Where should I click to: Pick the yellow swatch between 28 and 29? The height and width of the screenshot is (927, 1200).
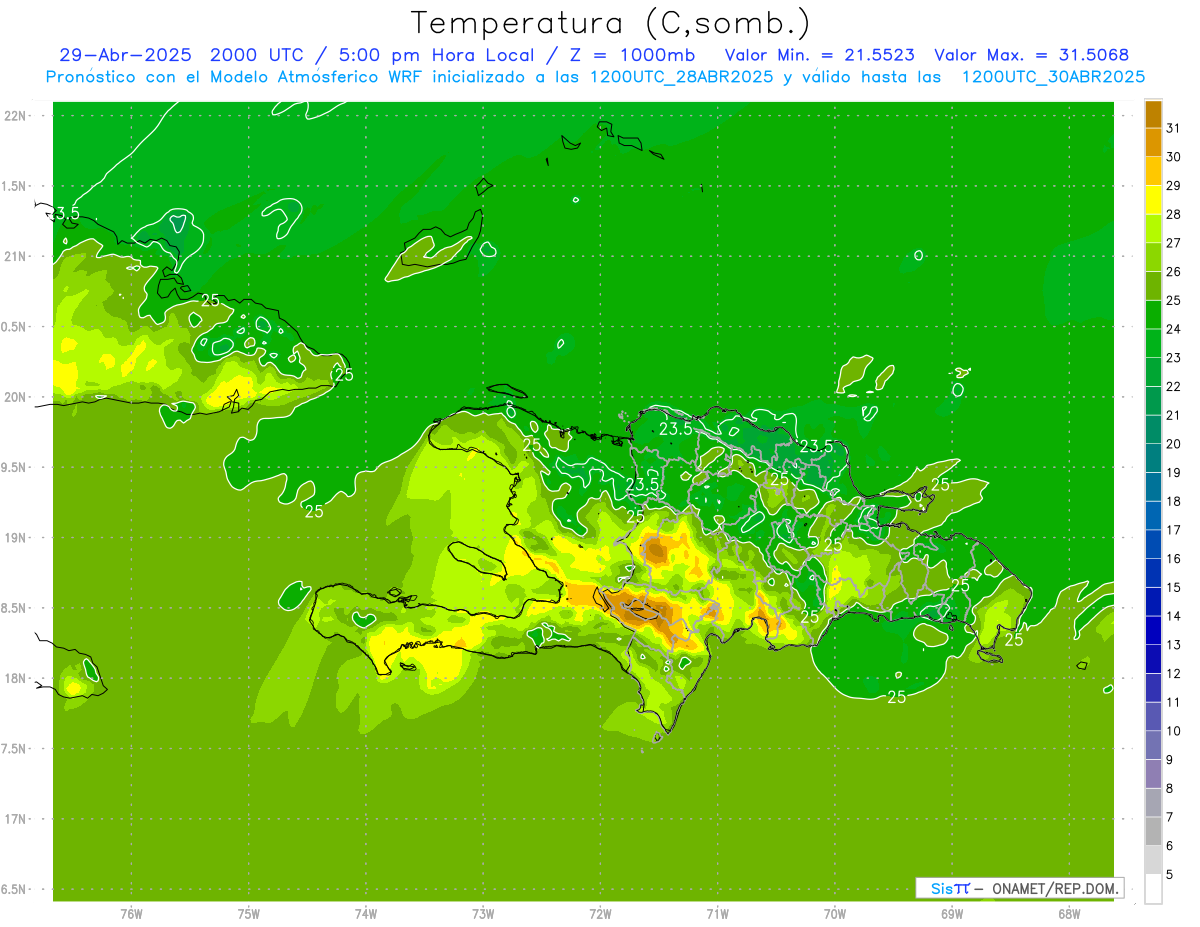point(1154,201)
